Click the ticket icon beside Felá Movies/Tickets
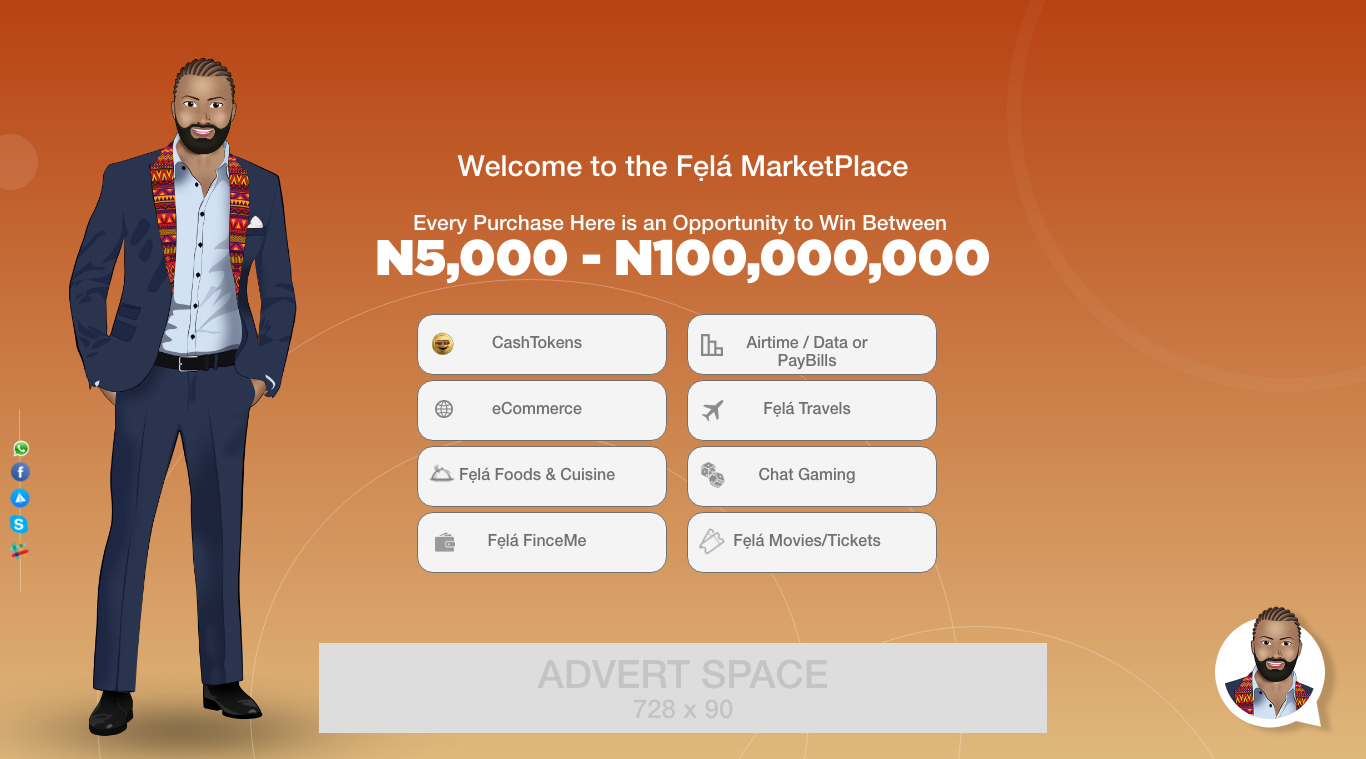This screenshot has height=759, width=1366. [x=711, y=541]
